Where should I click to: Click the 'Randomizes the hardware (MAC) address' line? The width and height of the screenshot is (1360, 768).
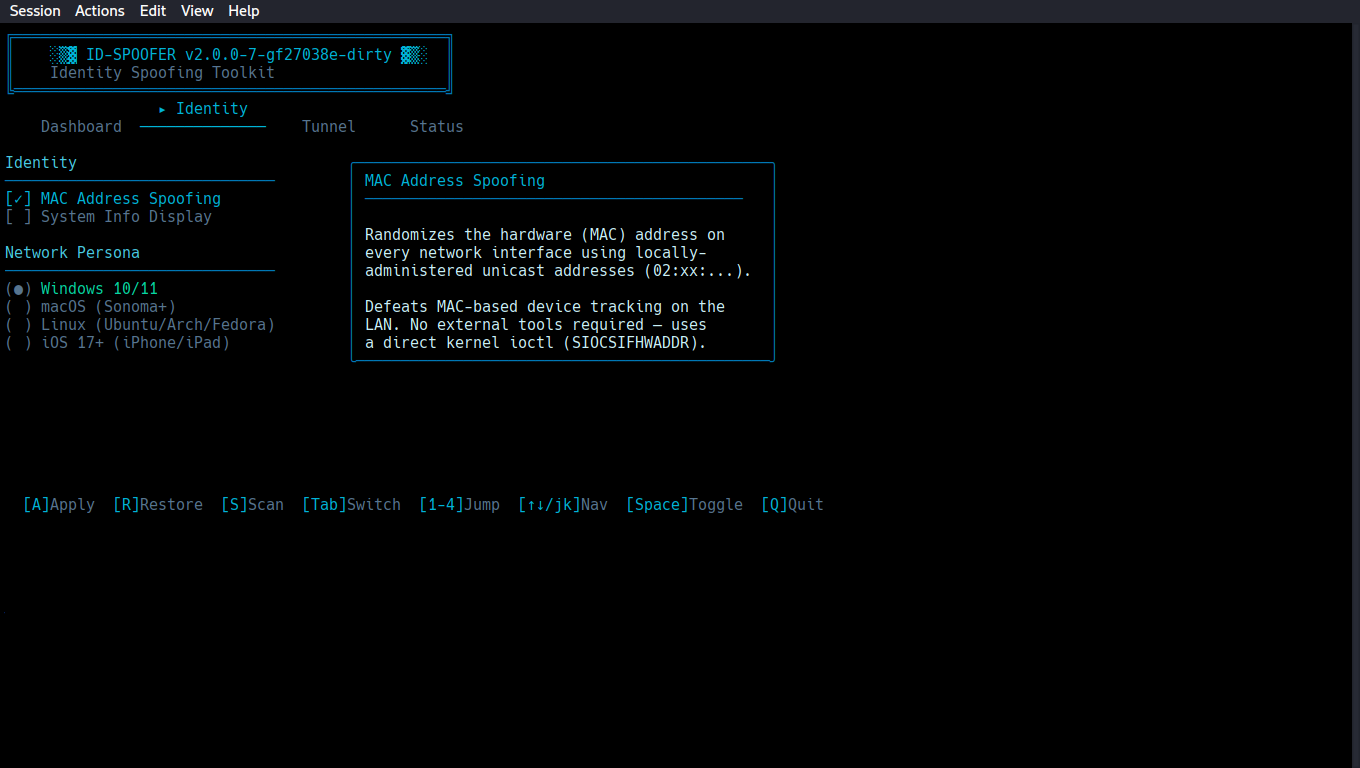(545, 235)
